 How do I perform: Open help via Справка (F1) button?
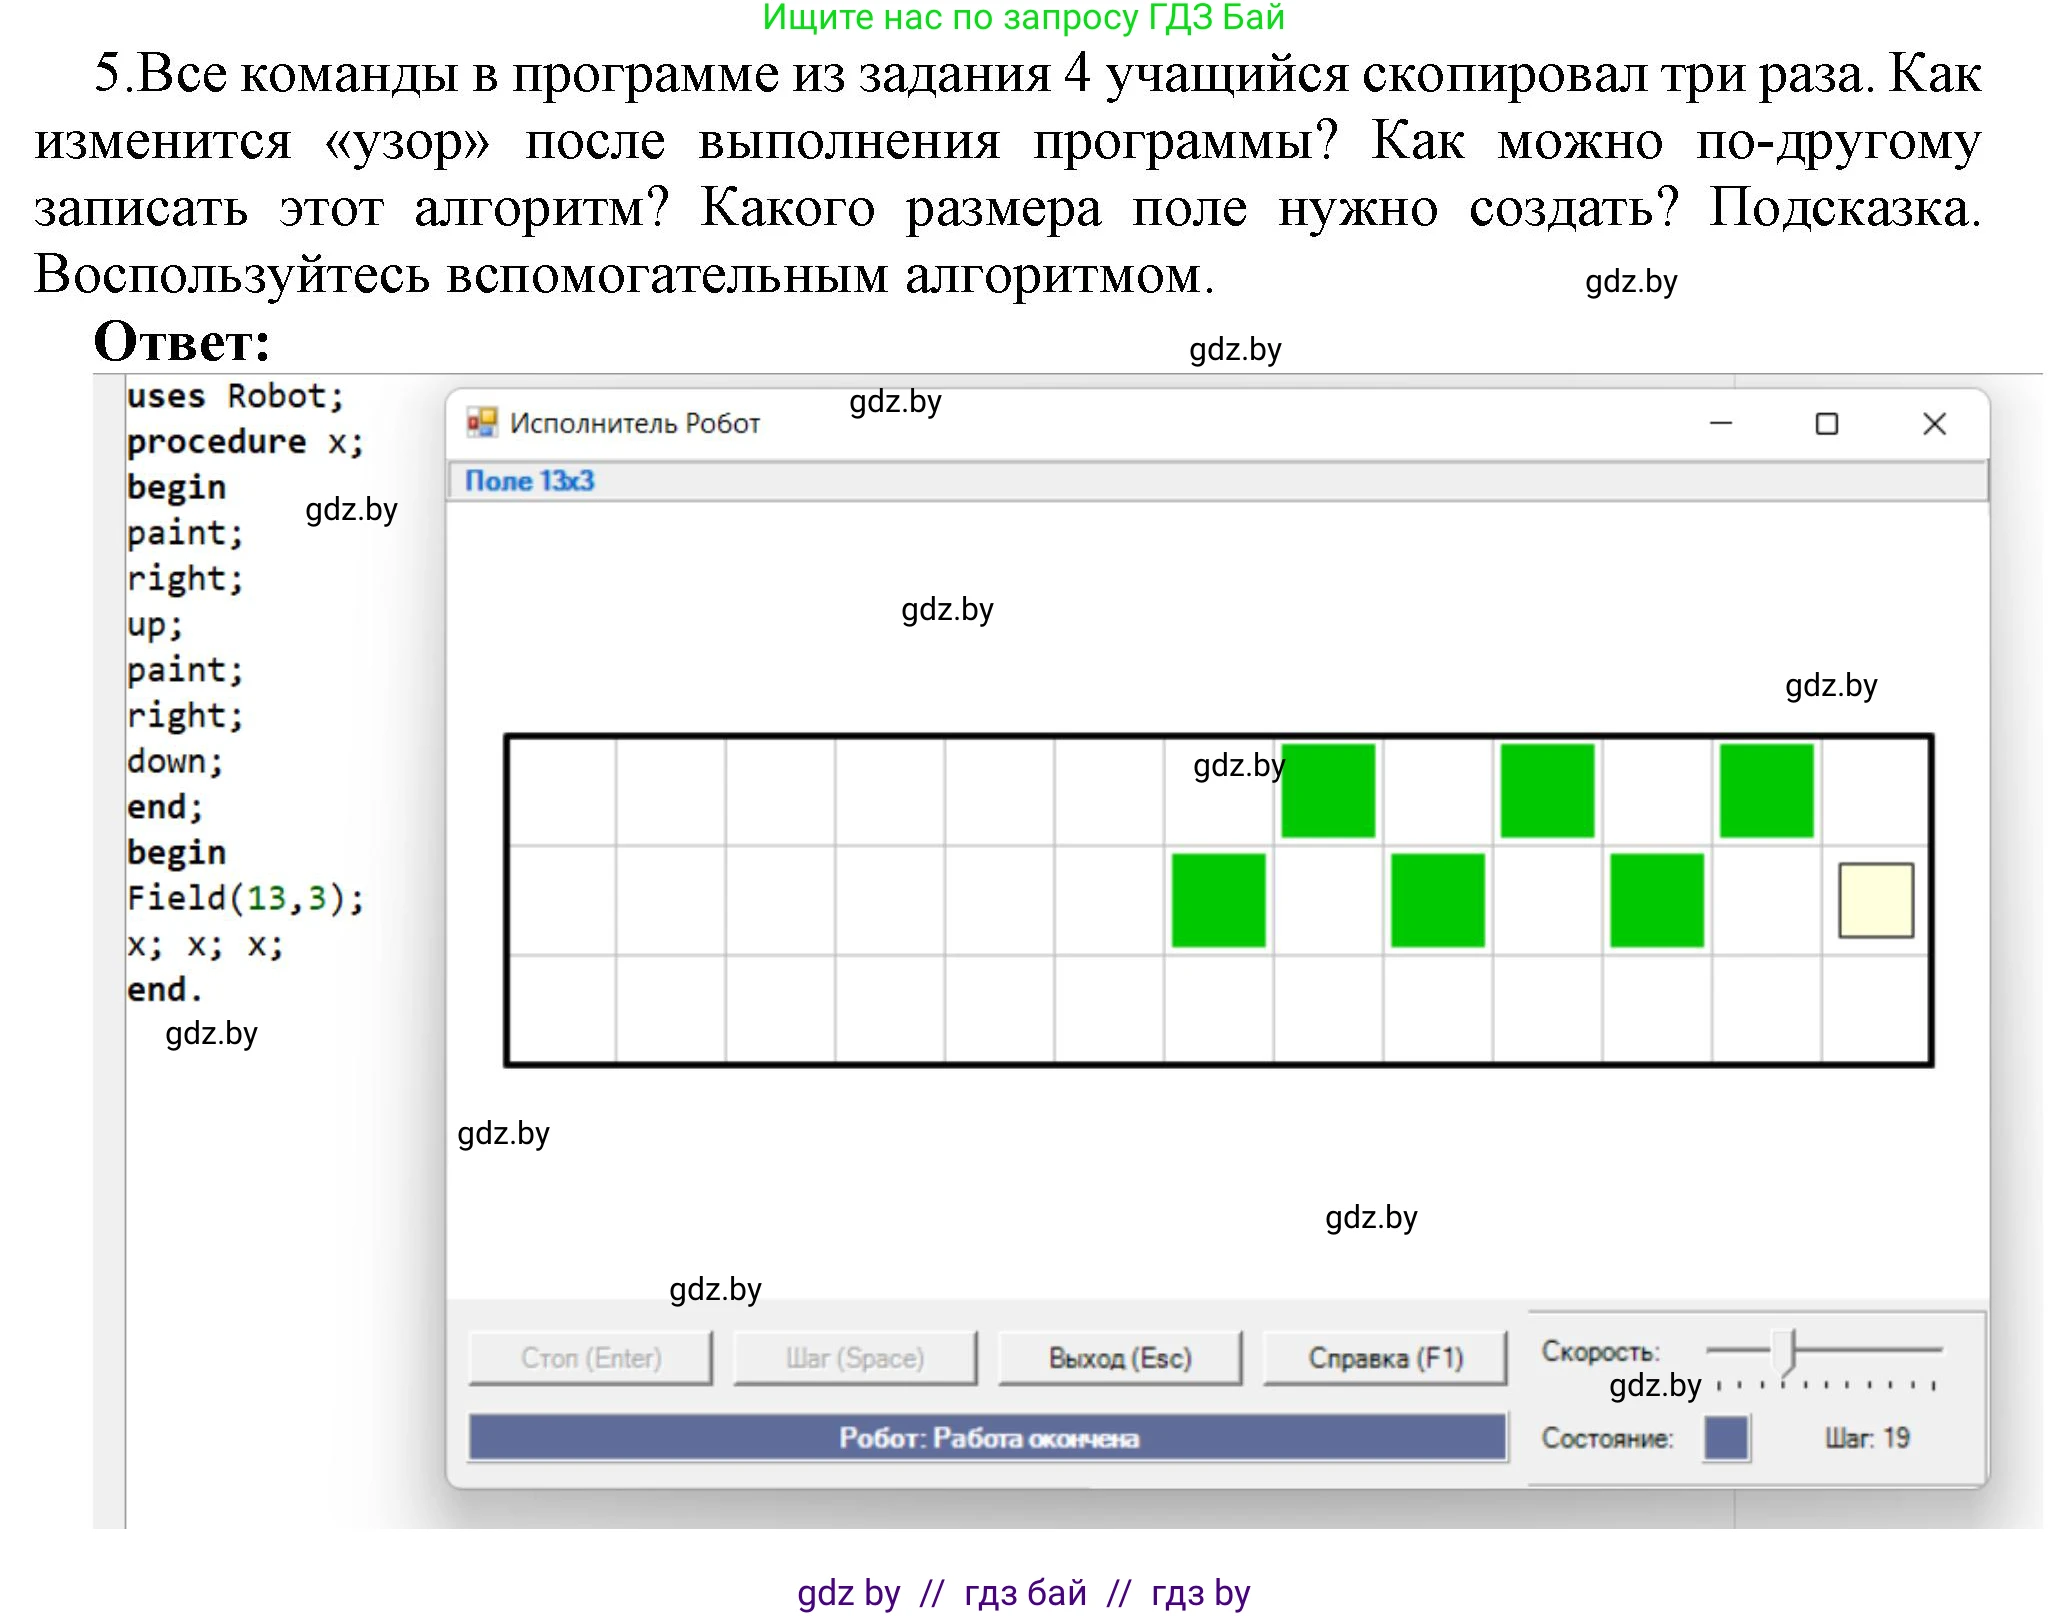click(x=1385, y=1357)
